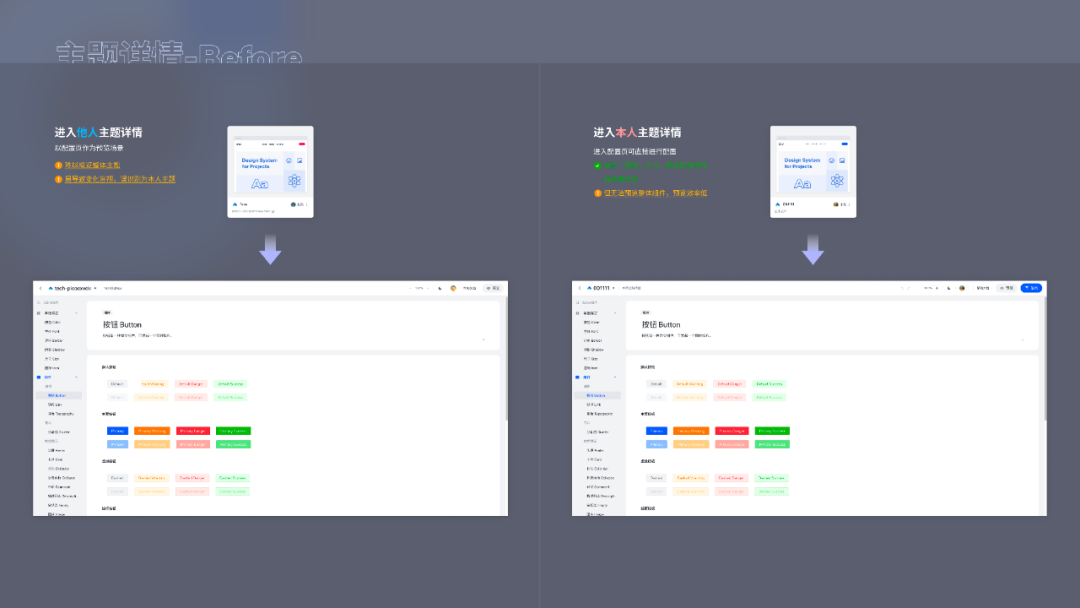Image resolution: width=1080 pixels, height=608 pixels.
Task: Open the 001111 project name dropdown
Action: coord(601,288)
